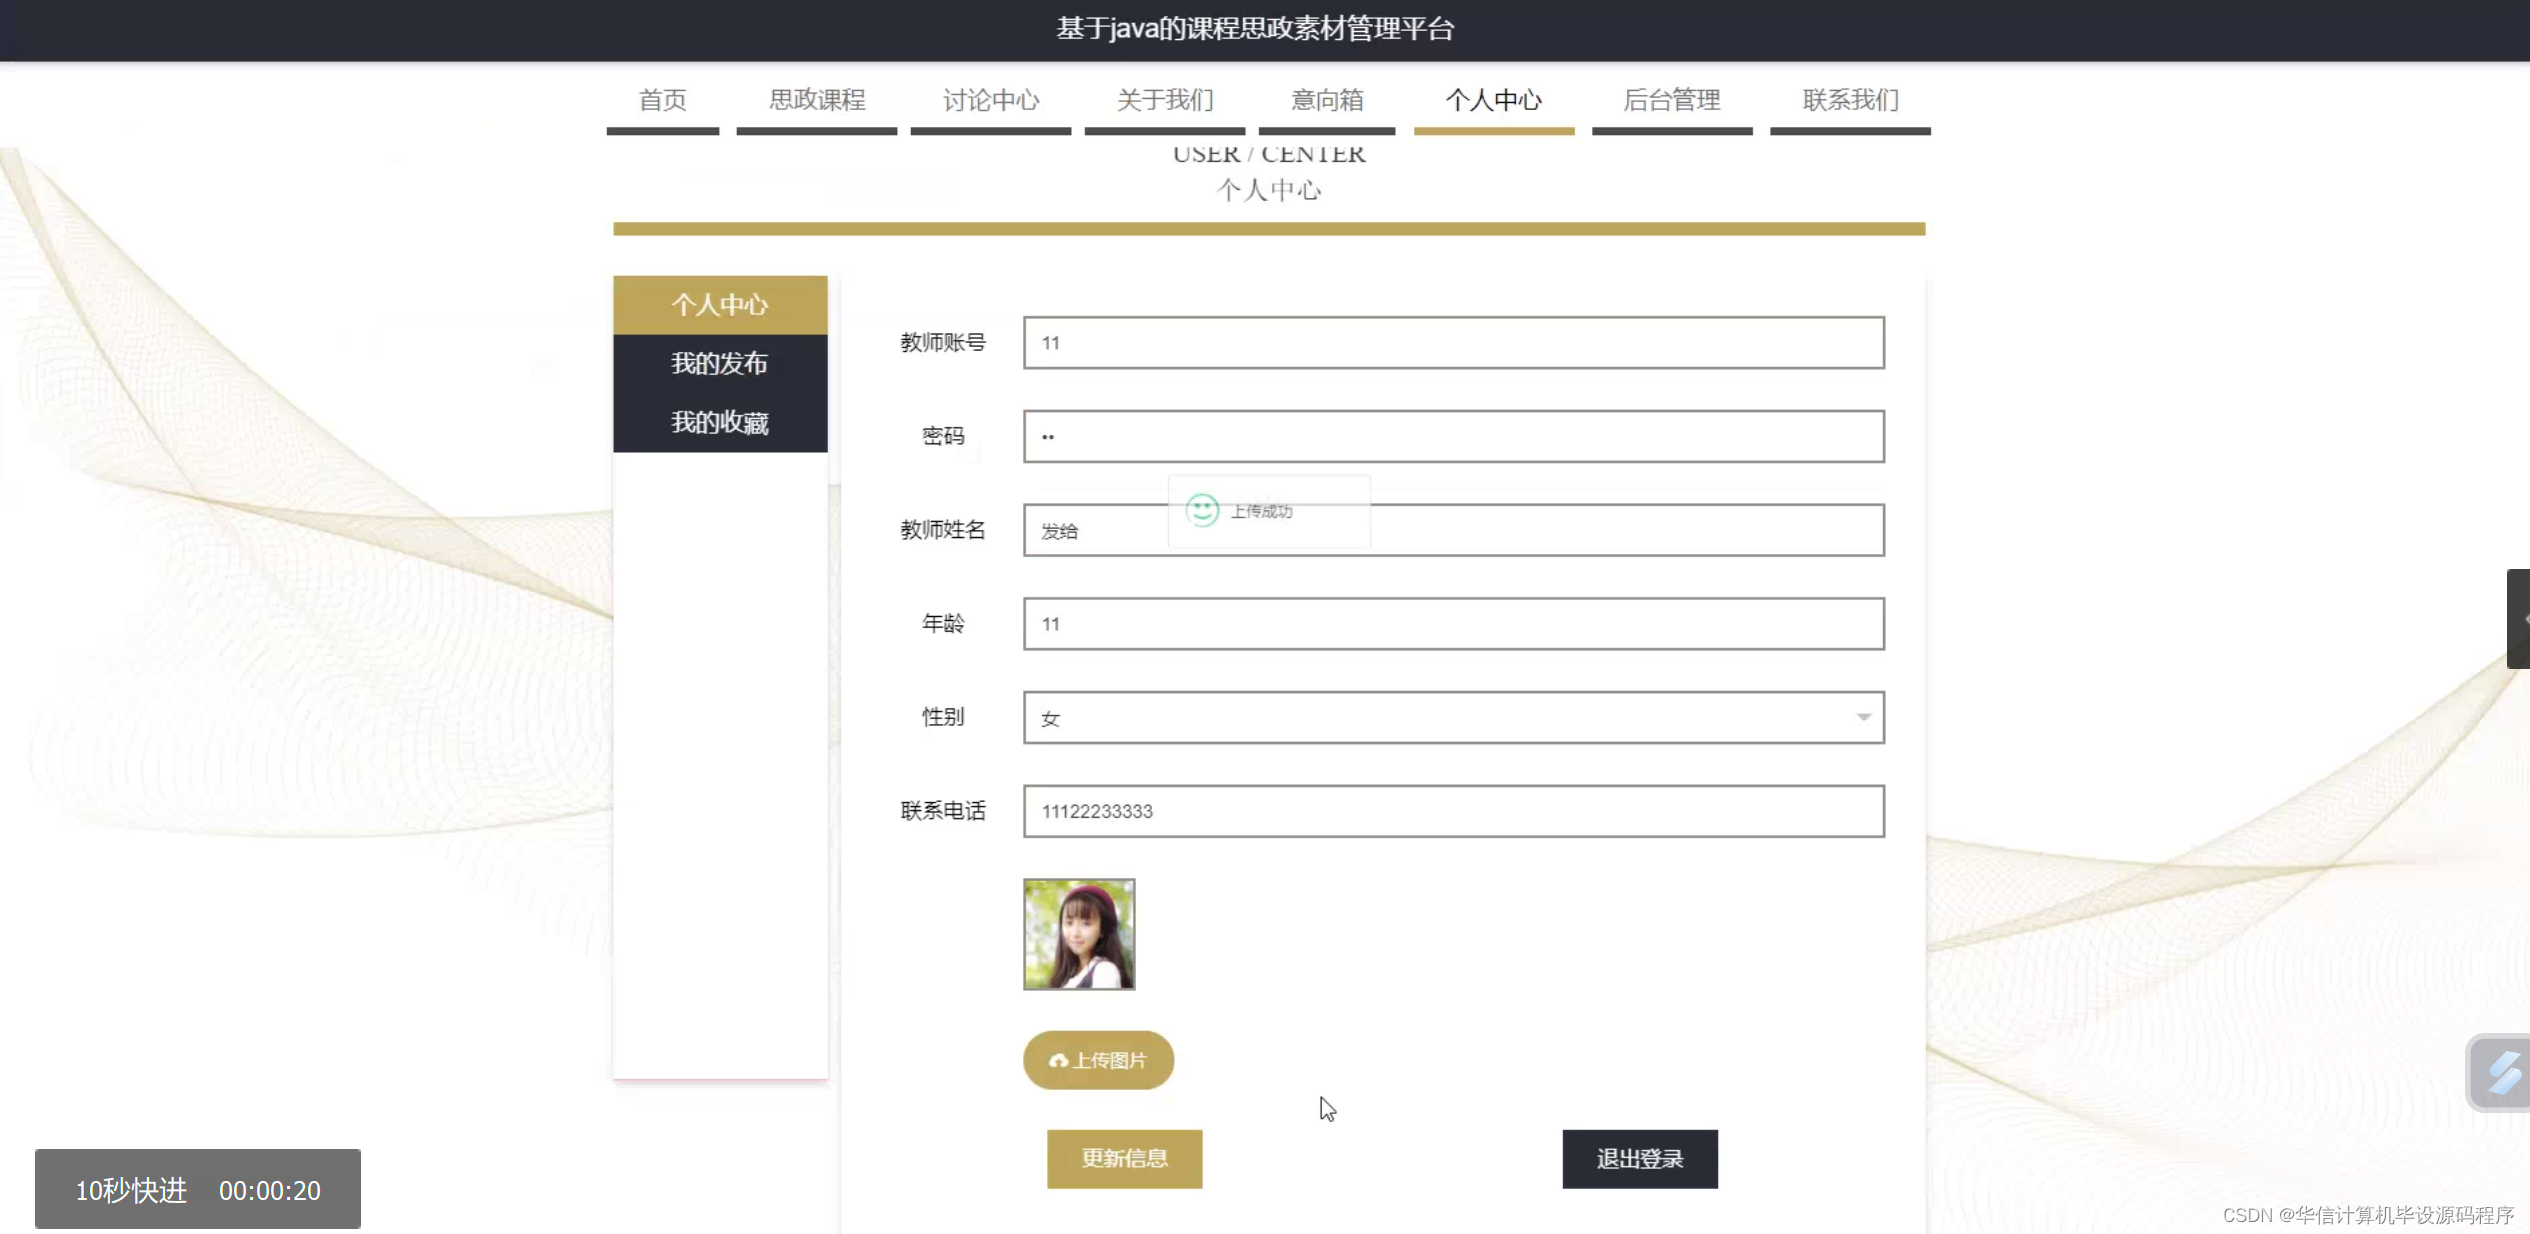The height and width of the screenshot is (1234, 2530).
Task: Click the 退出登录 logout button
Action: (x=1639, y=1158)
